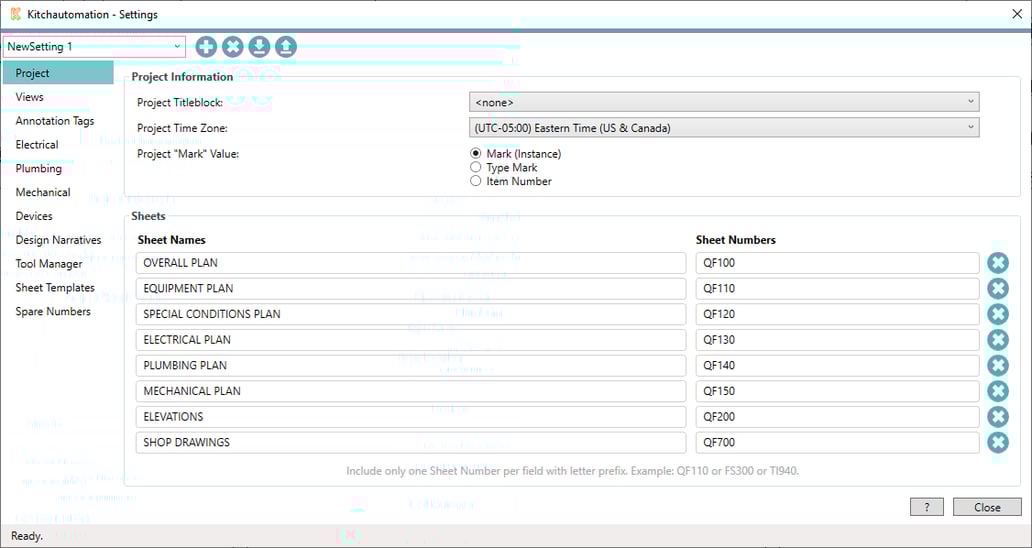The width and height of the screenshot is (1032, 548).
Task: Switch to the Annotation Tags section
Action: coord(55,121)
